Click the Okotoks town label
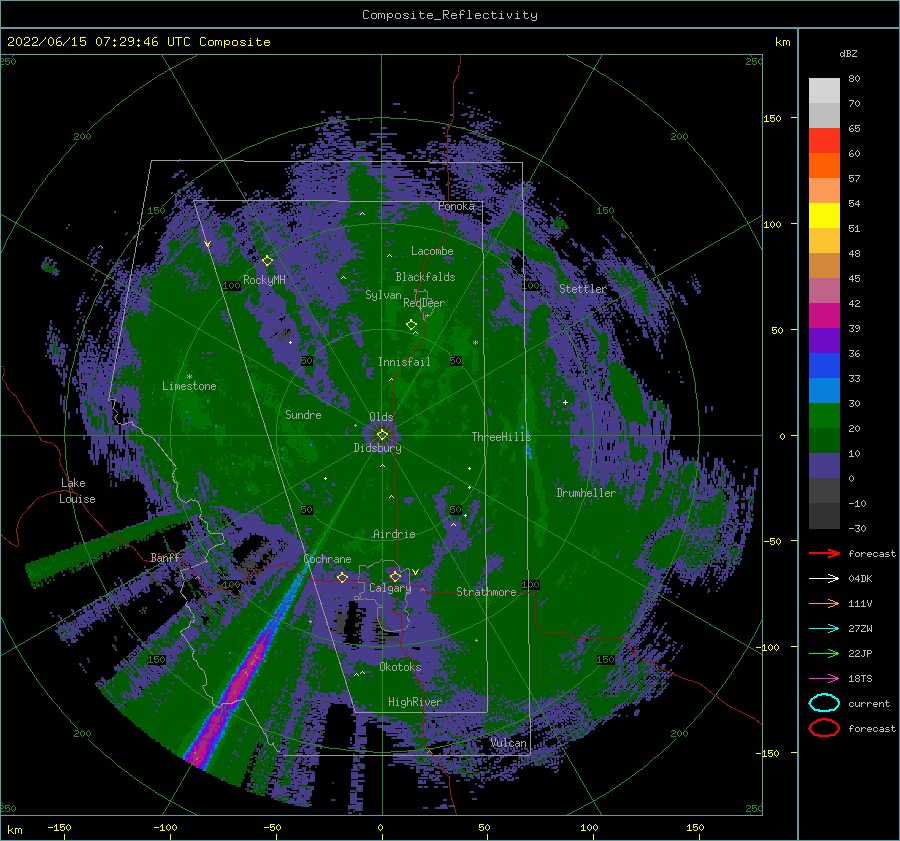The width and height of the screenshot is (900, 841). tap(400, 667)
